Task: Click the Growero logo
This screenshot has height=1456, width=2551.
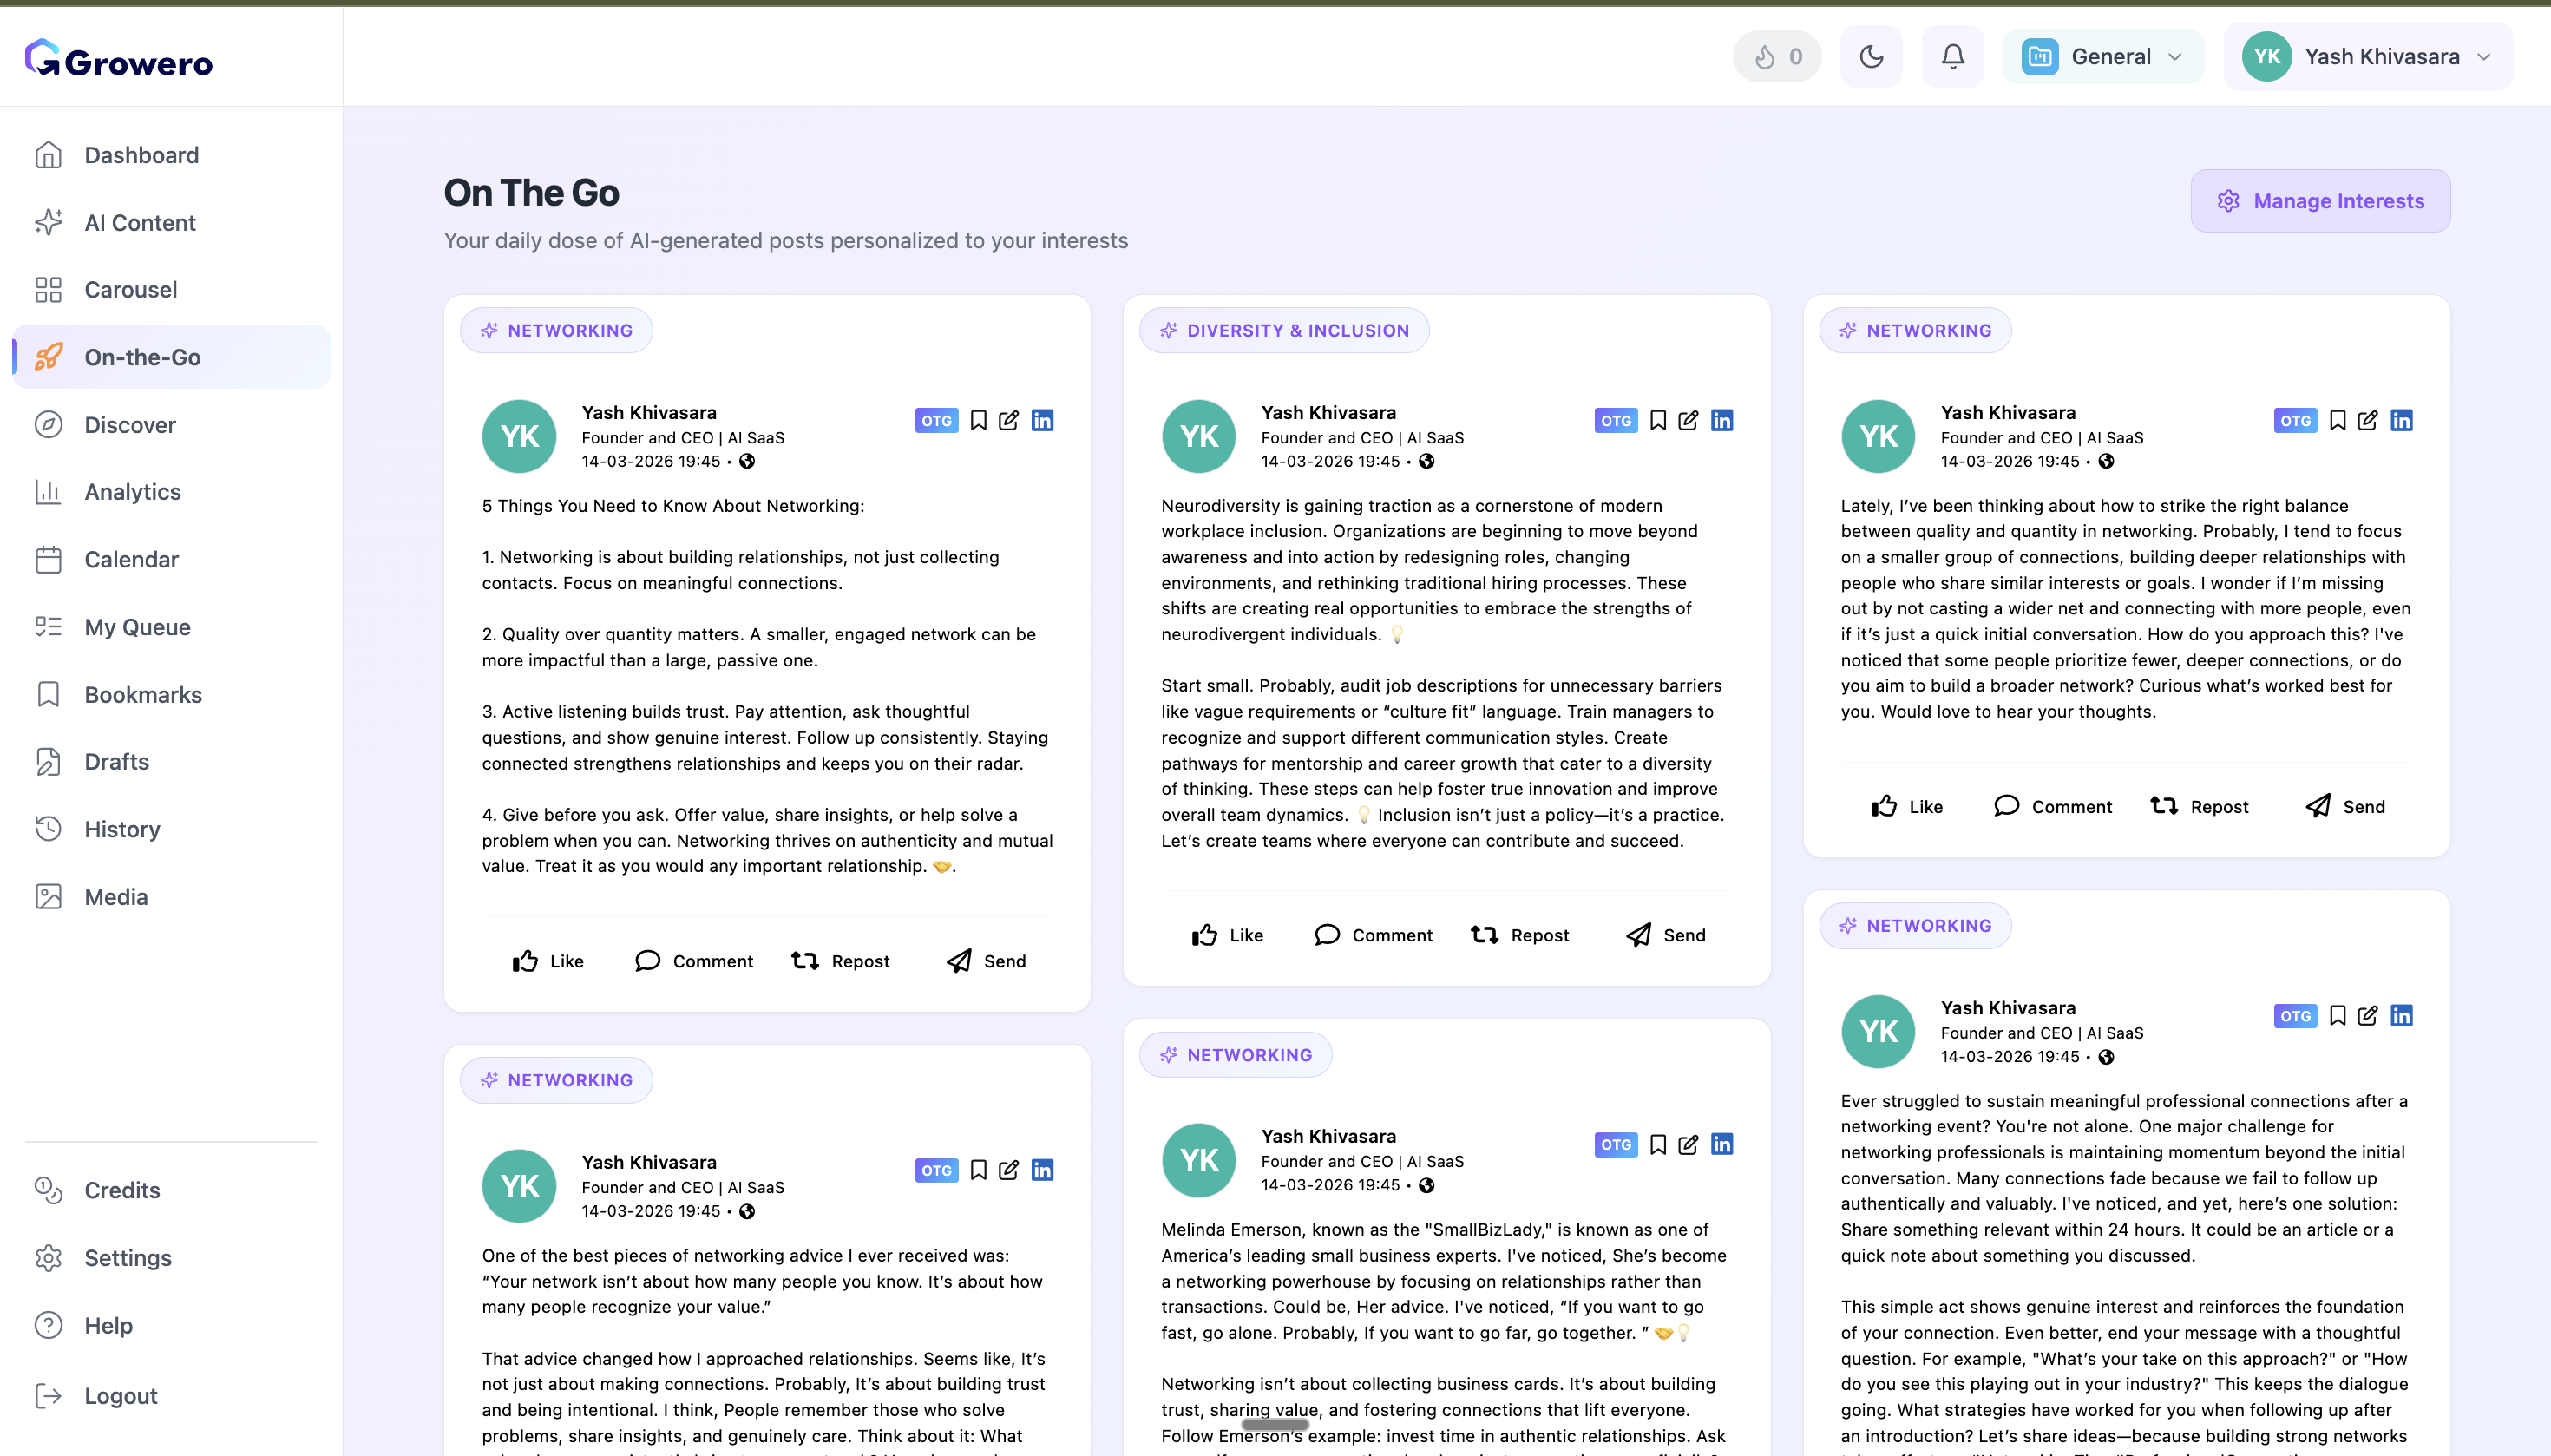Action: click(x=118, y=59)
